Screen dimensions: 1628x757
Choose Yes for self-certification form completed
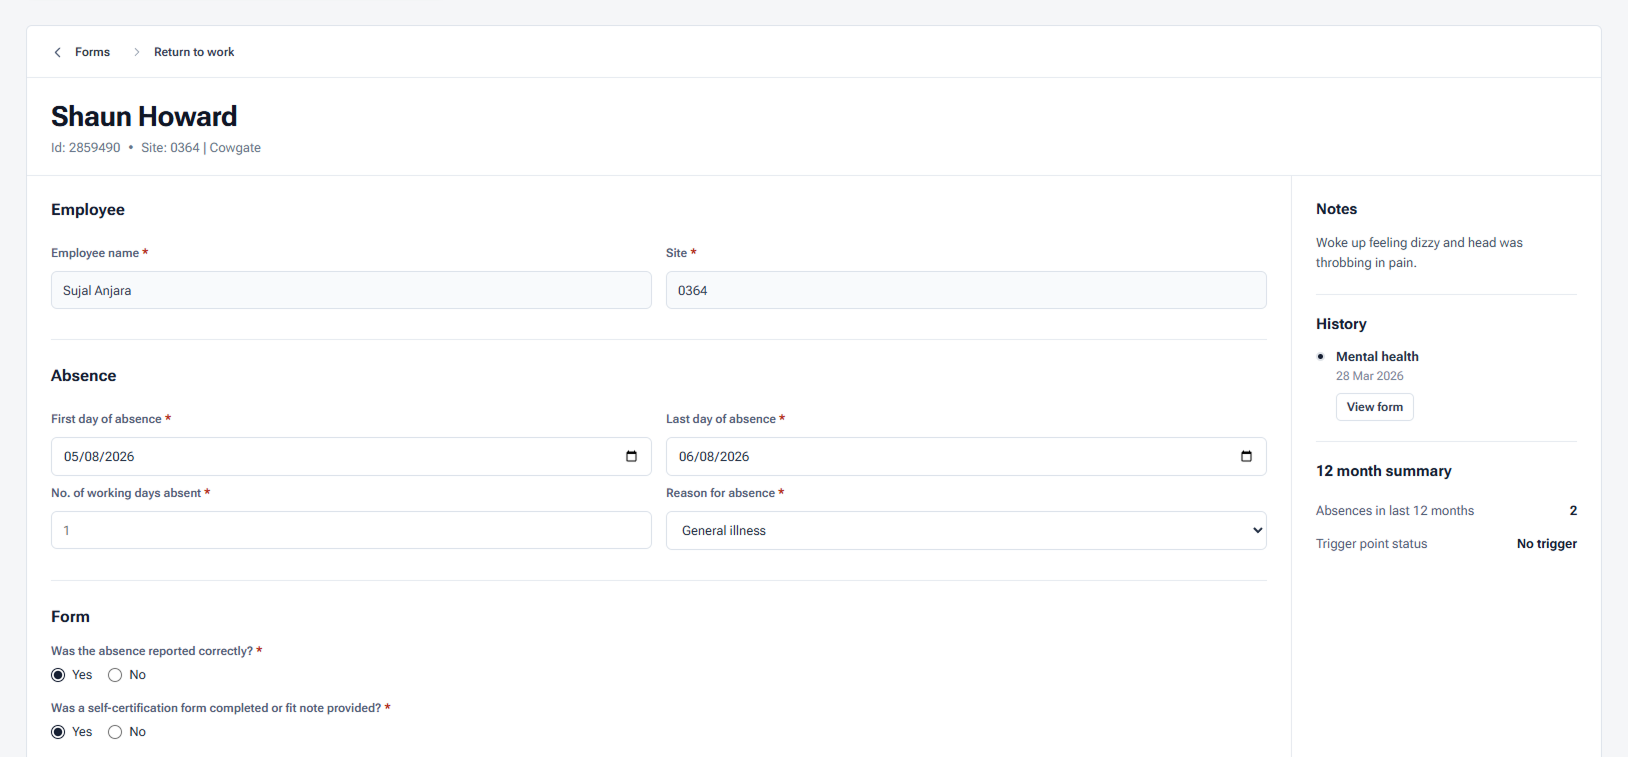(58, 732)
